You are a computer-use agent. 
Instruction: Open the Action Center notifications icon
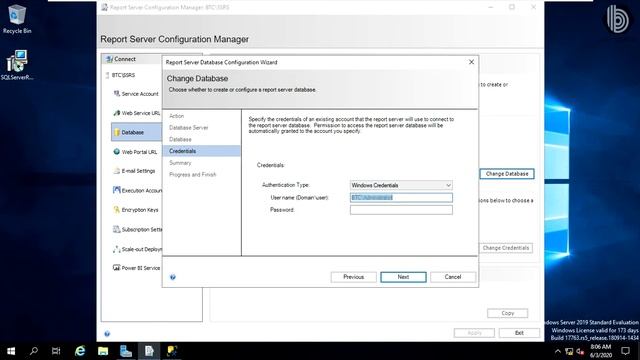click(625, 351)
